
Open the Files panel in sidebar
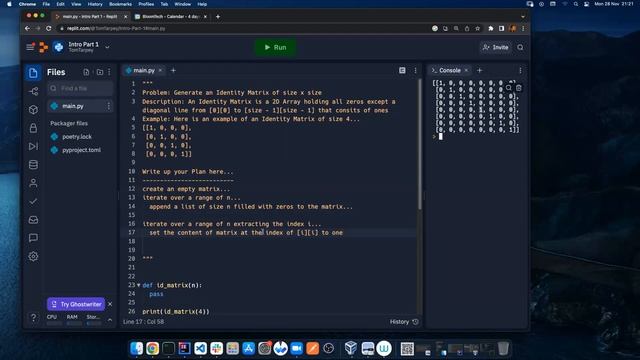[x=33, y=73]
